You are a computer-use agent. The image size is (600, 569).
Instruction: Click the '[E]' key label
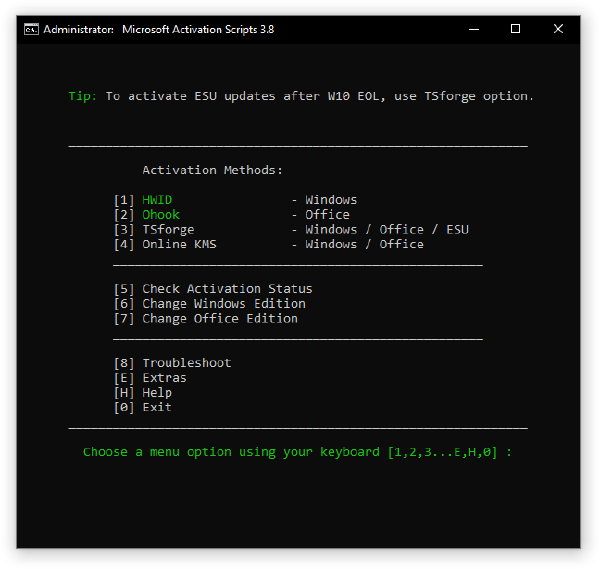124,378
